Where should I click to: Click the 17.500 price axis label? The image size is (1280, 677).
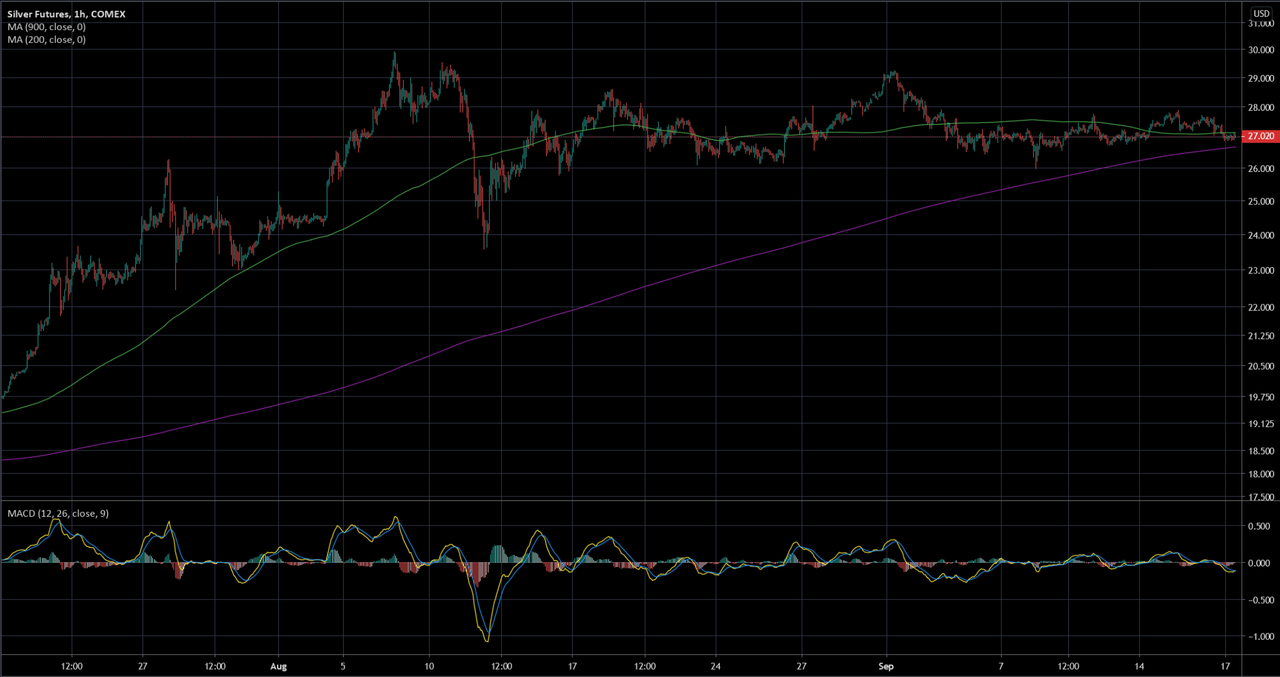click(1259, 497)
